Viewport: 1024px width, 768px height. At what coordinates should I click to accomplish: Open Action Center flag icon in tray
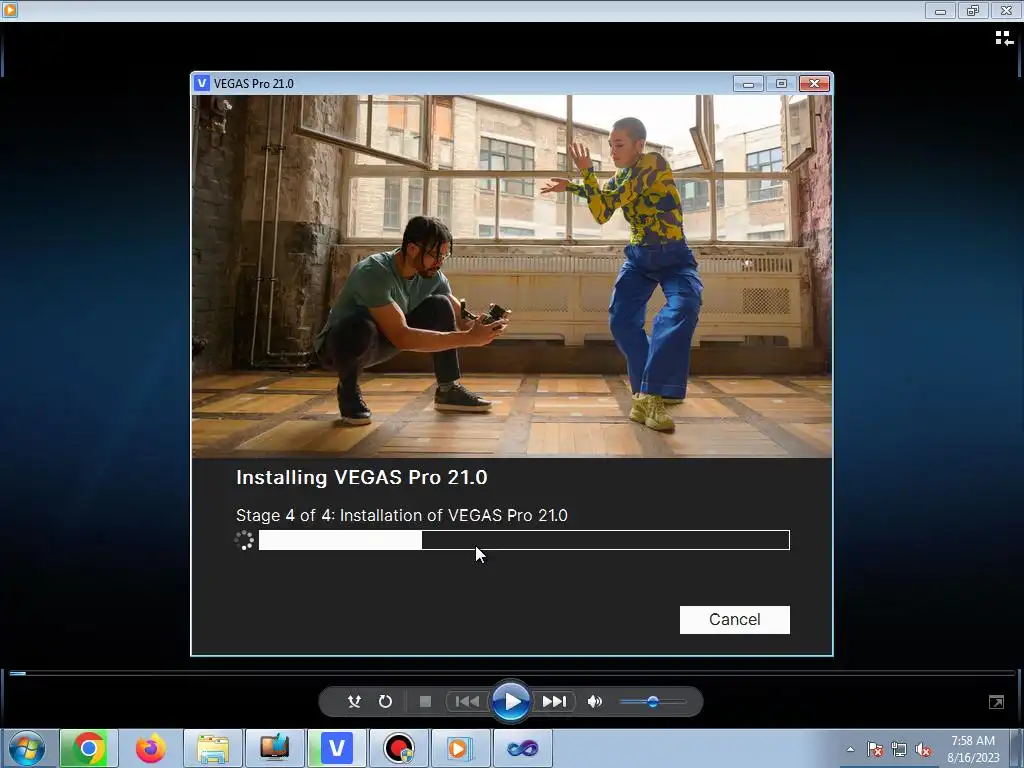(x=874, y=749)
